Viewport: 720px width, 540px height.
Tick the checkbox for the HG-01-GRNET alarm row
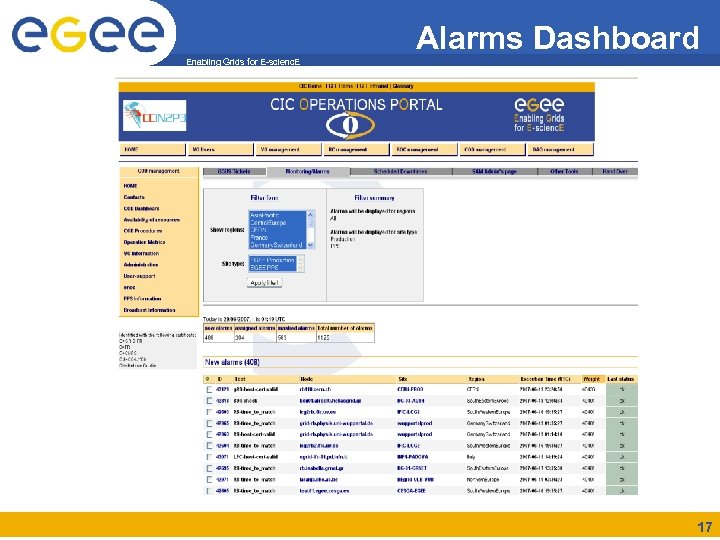(209, 469)
